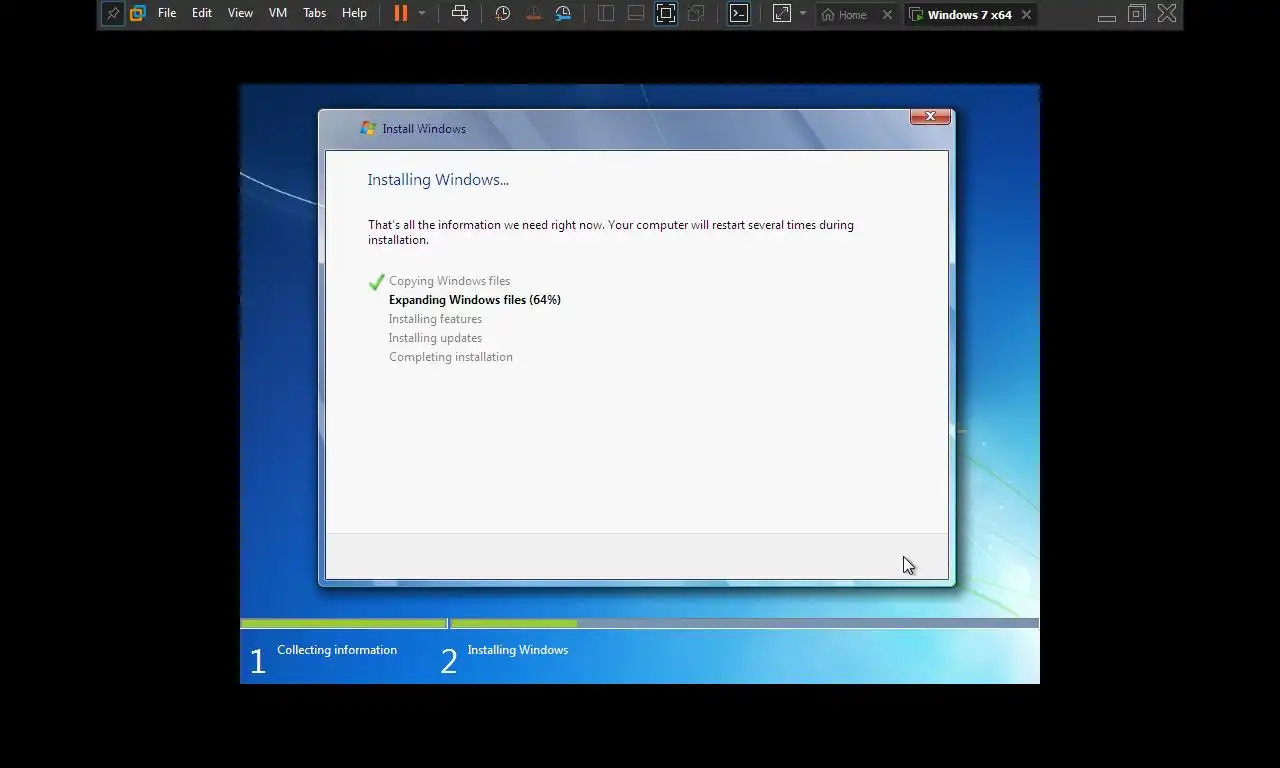
Task: Click Expanding Windows files (64%) text
Action: click(x=475, y=300)
